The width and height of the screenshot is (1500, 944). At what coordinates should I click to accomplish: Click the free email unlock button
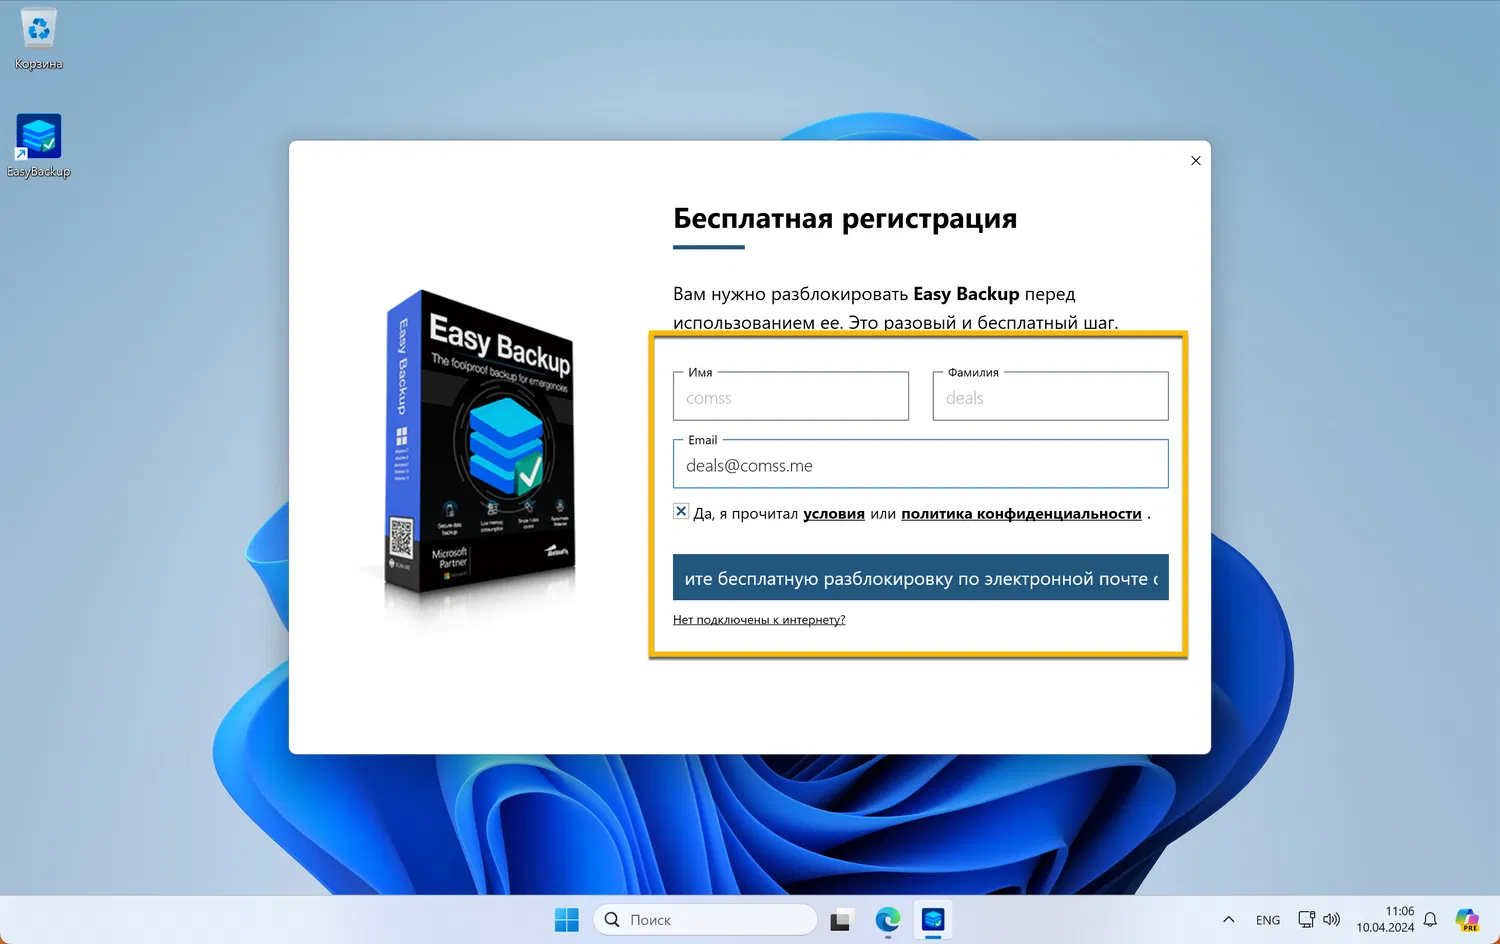pos(920,577)
